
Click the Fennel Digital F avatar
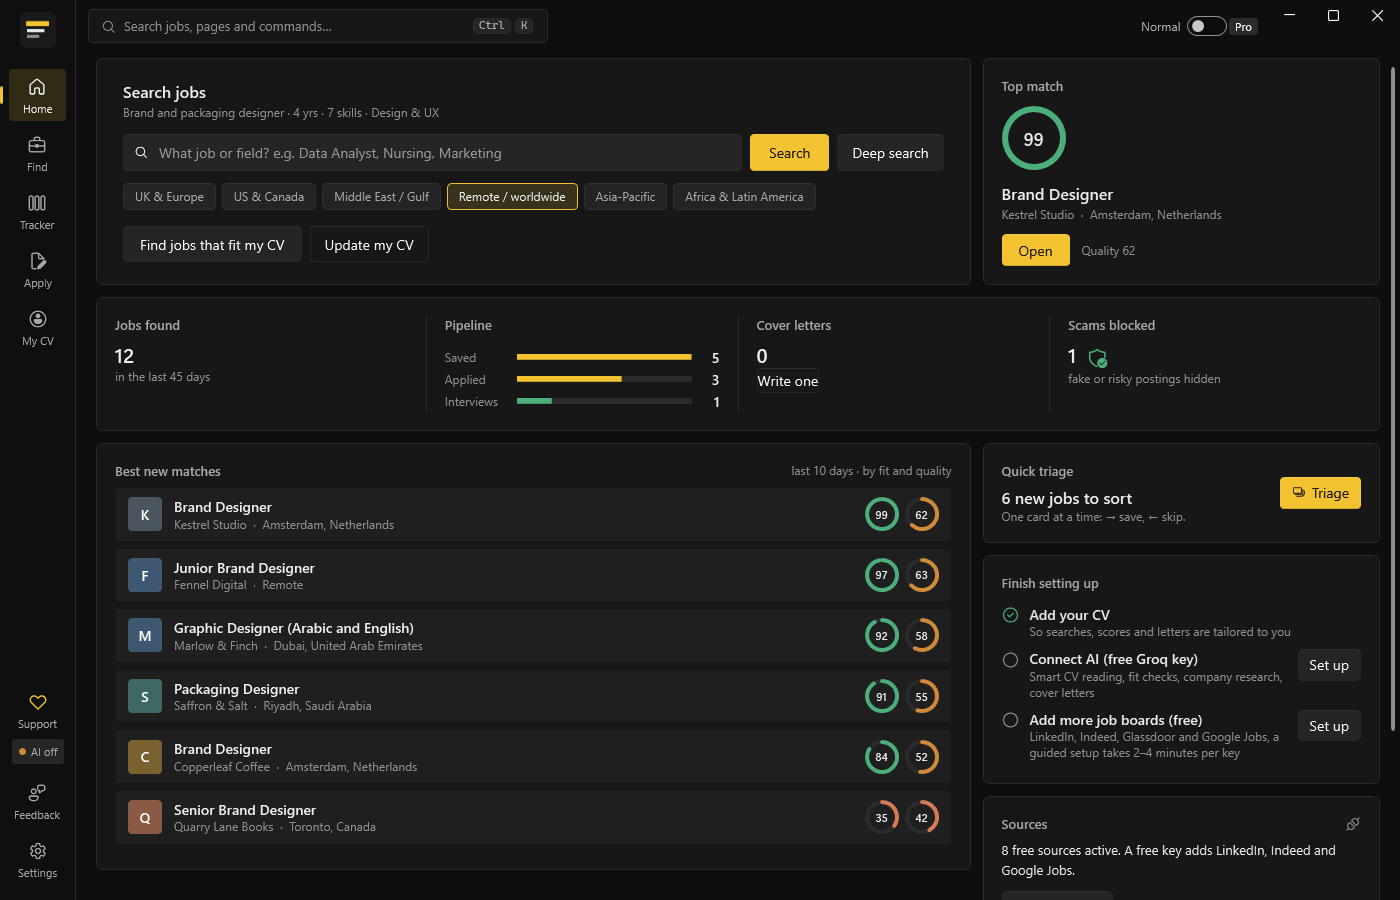145,575
